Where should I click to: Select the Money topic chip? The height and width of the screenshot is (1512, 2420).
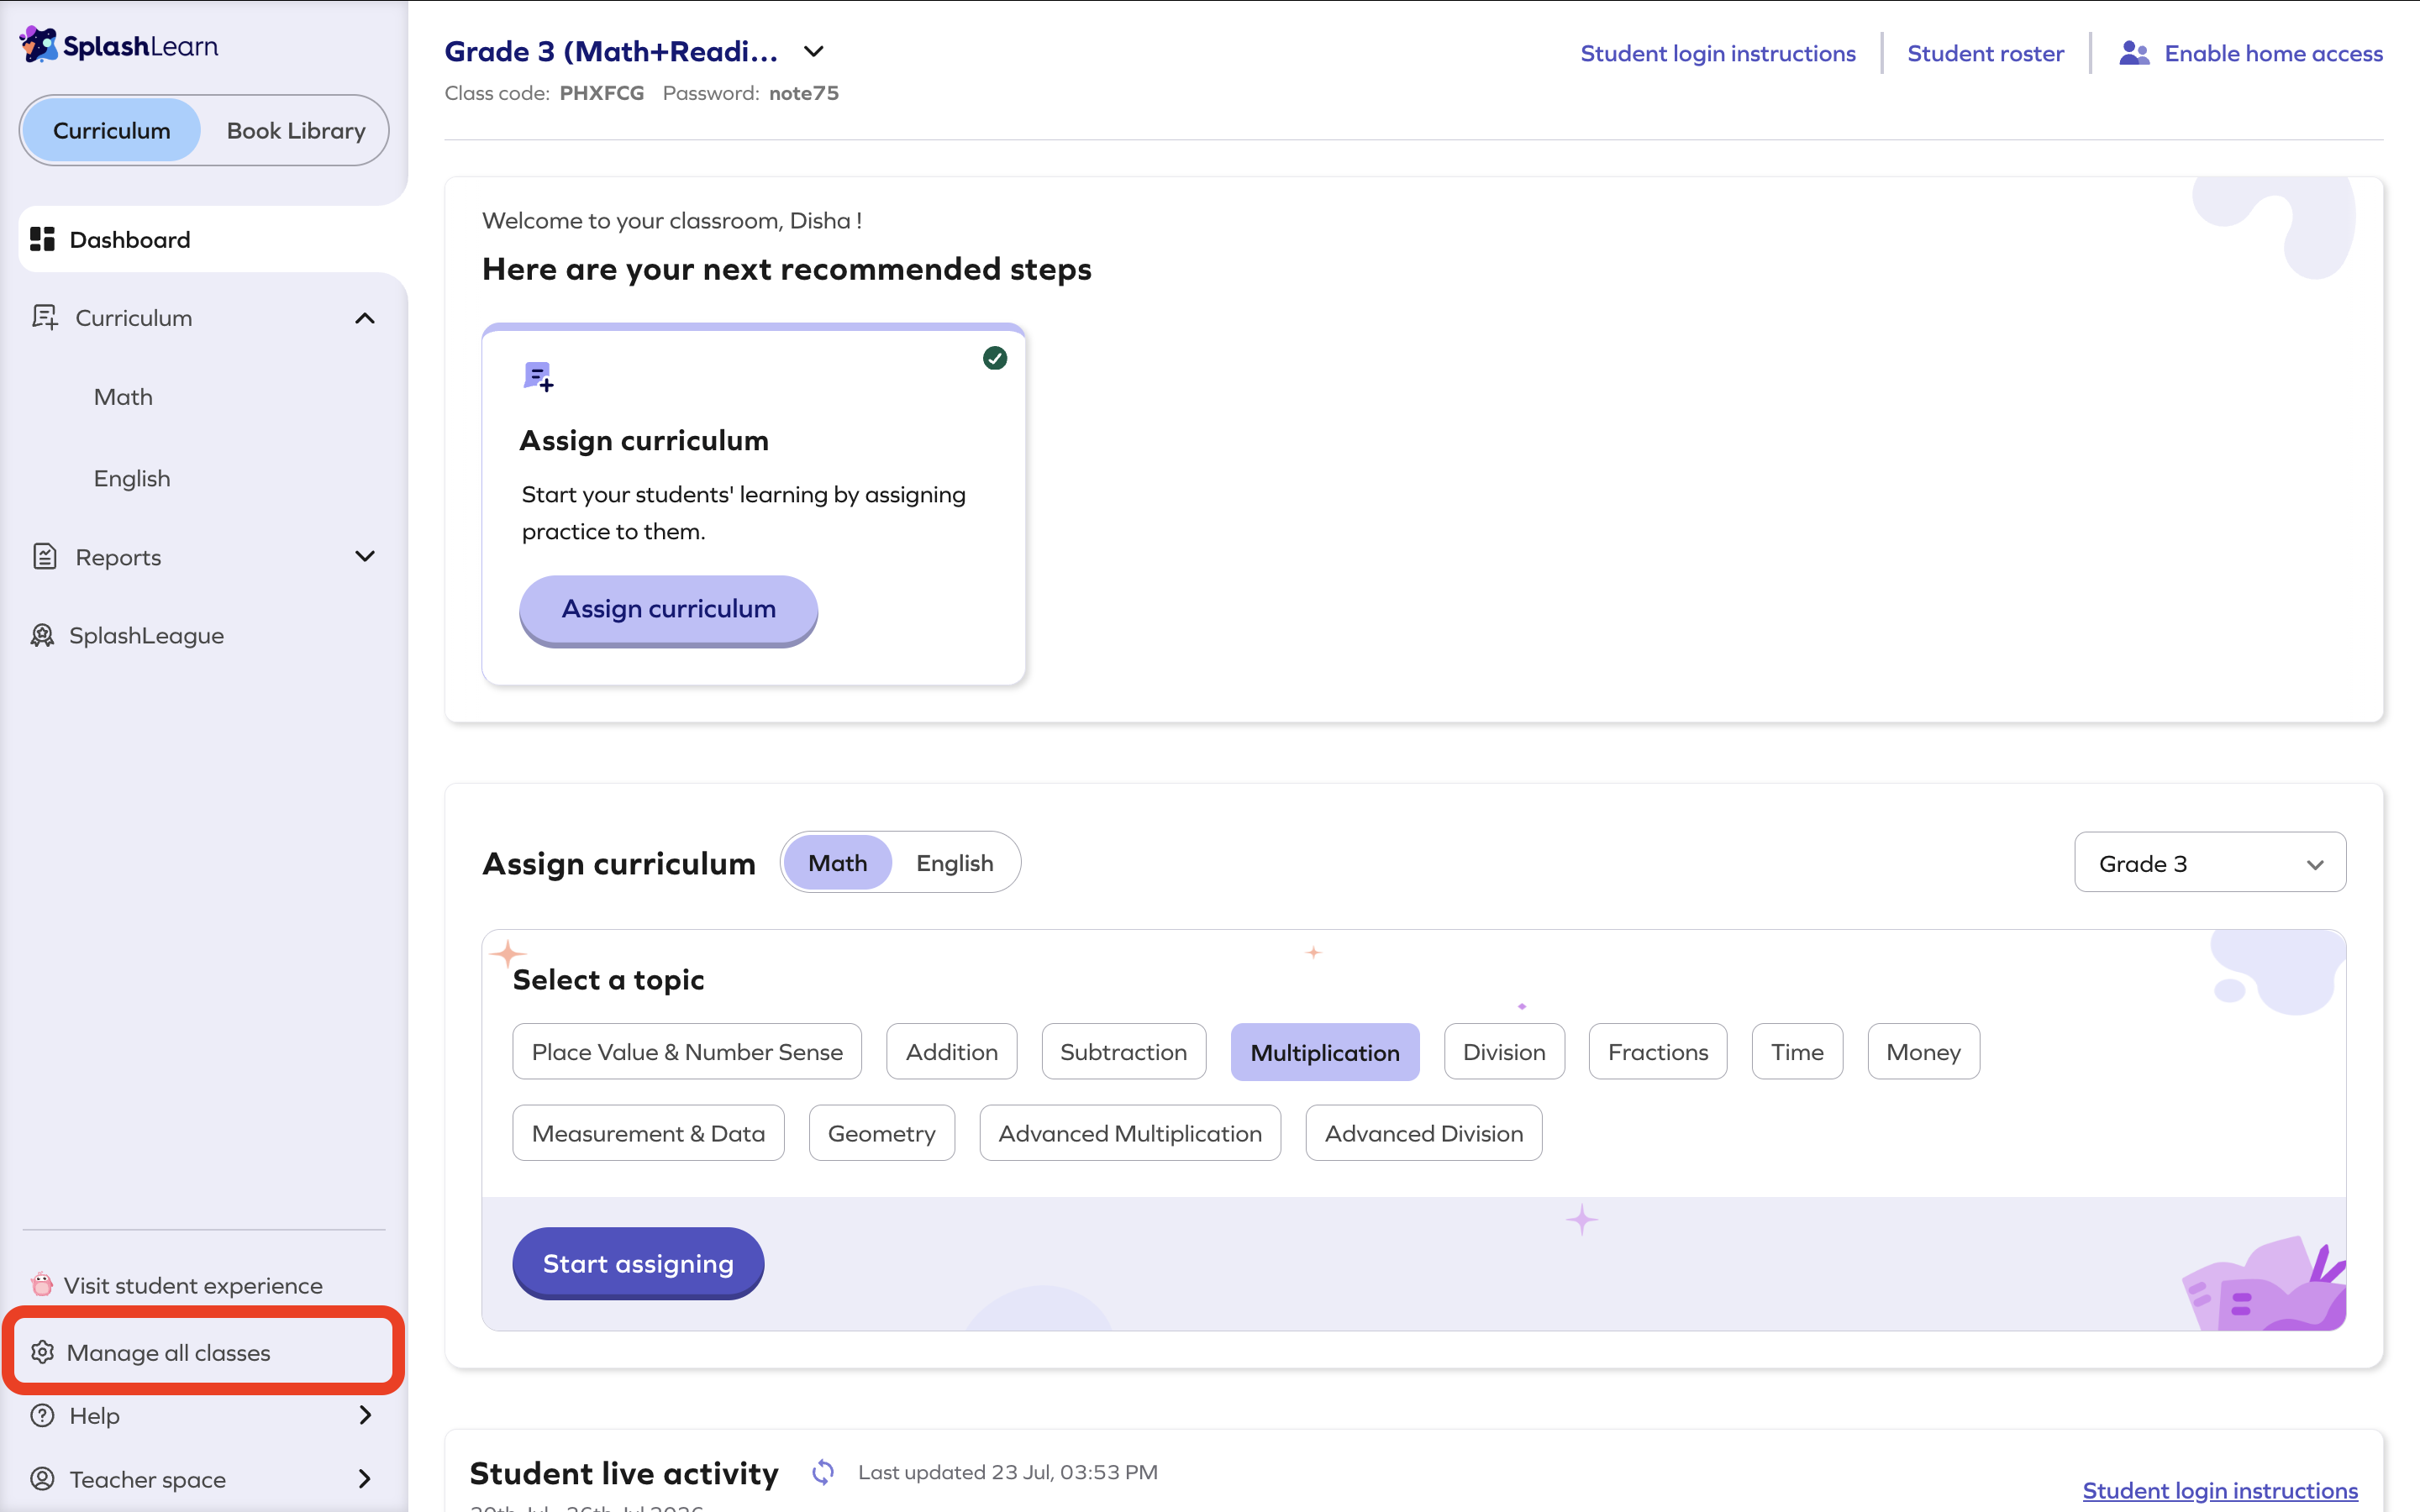point(1923,1052)
